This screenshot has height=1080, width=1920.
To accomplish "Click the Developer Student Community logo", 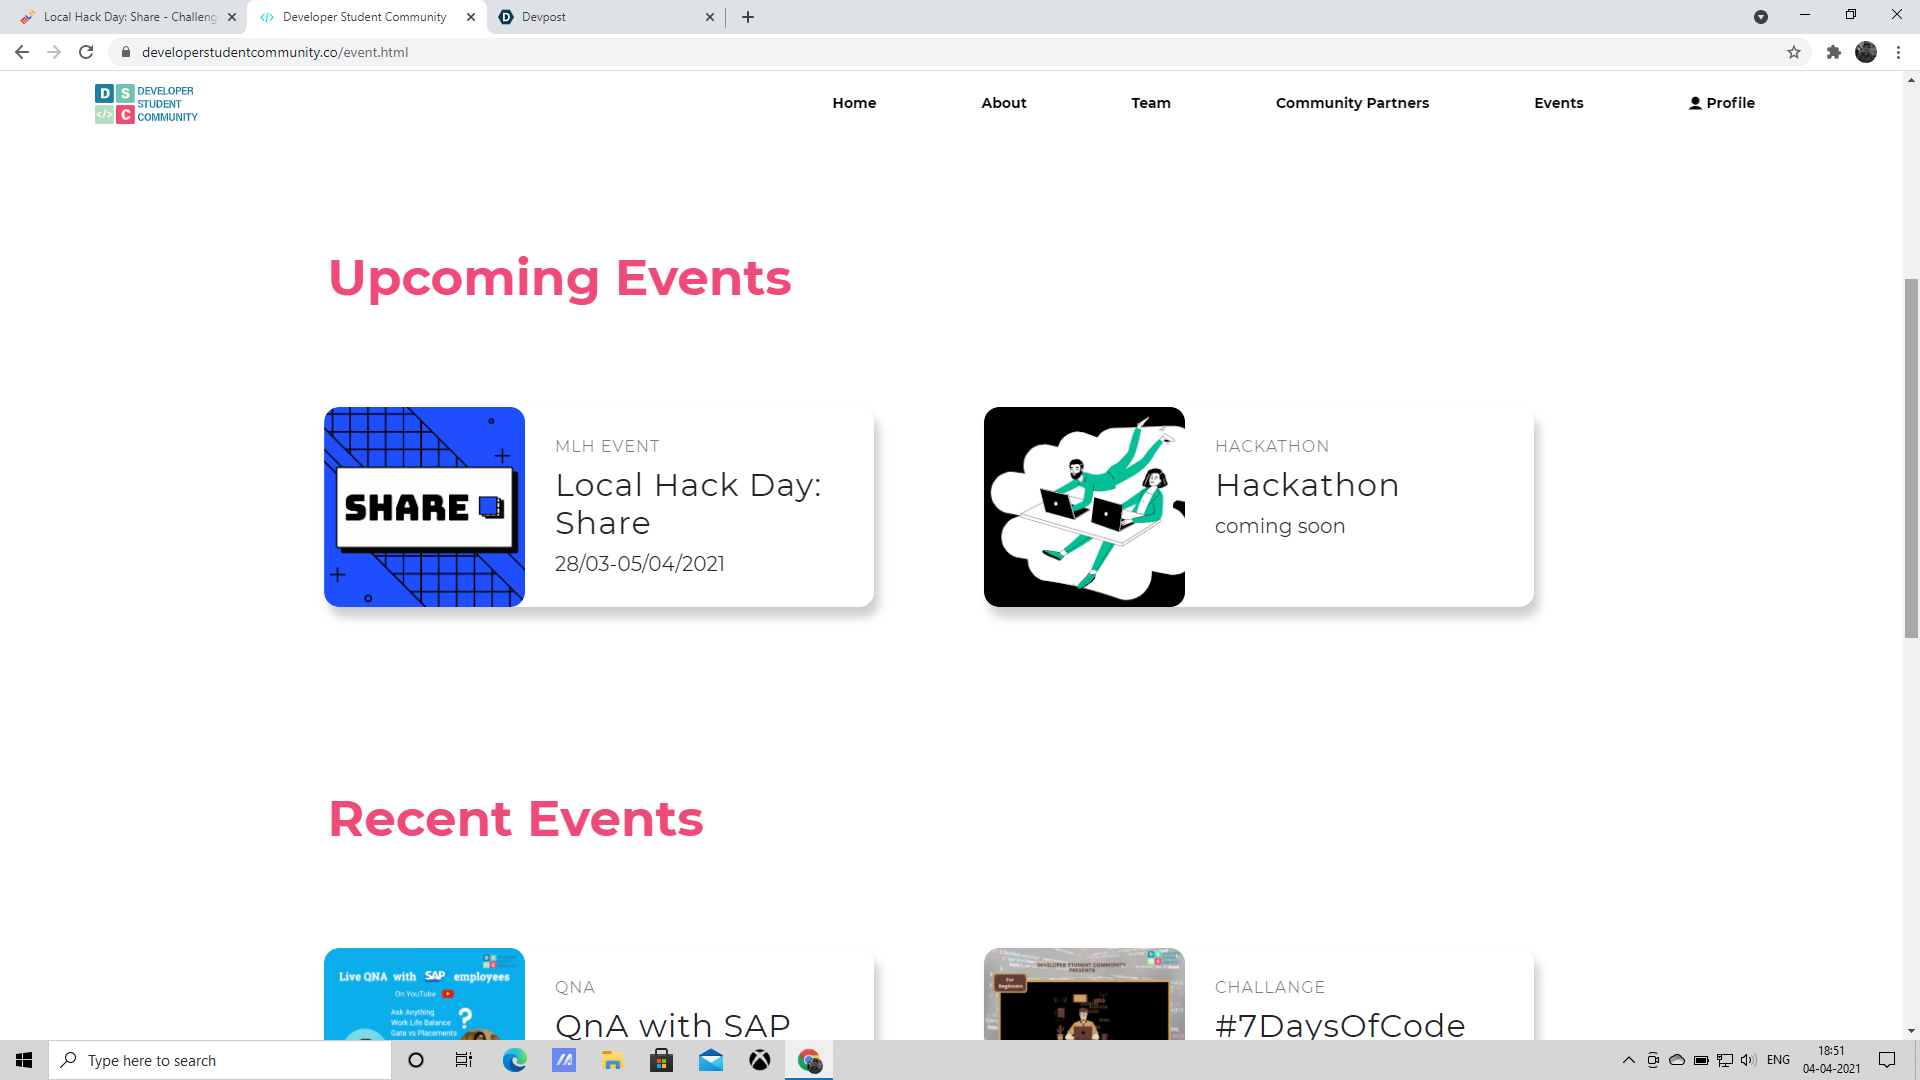I will (146, 104).
